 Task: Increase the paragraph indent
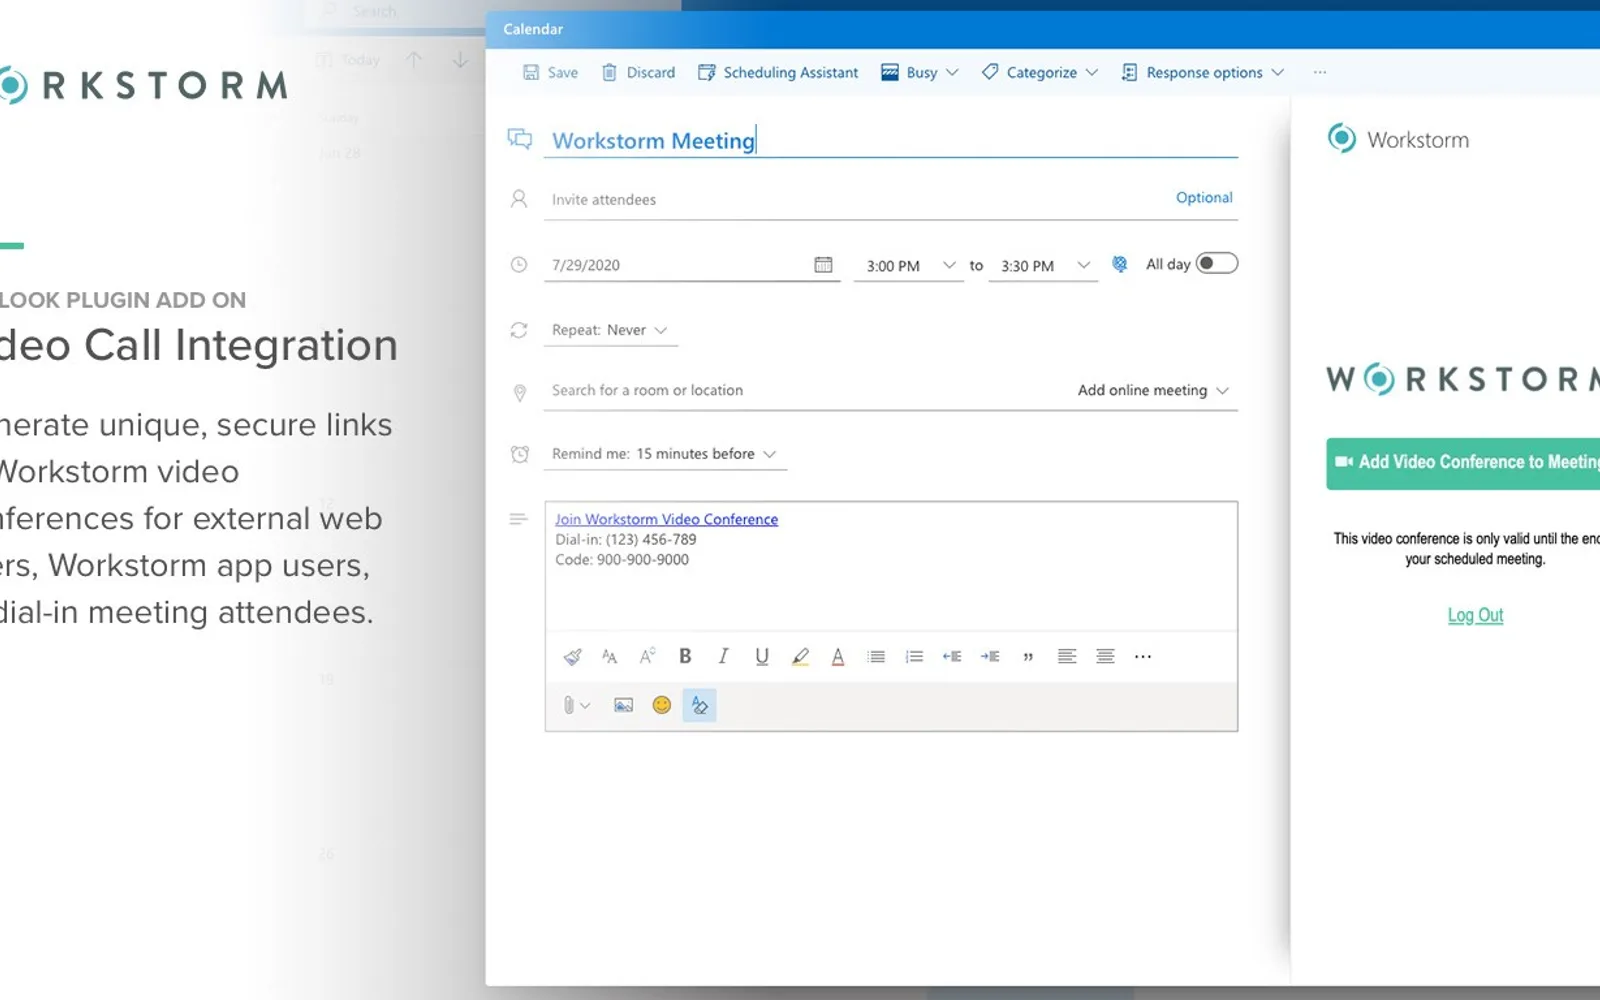pyautogui.click(x=990, y=657)
